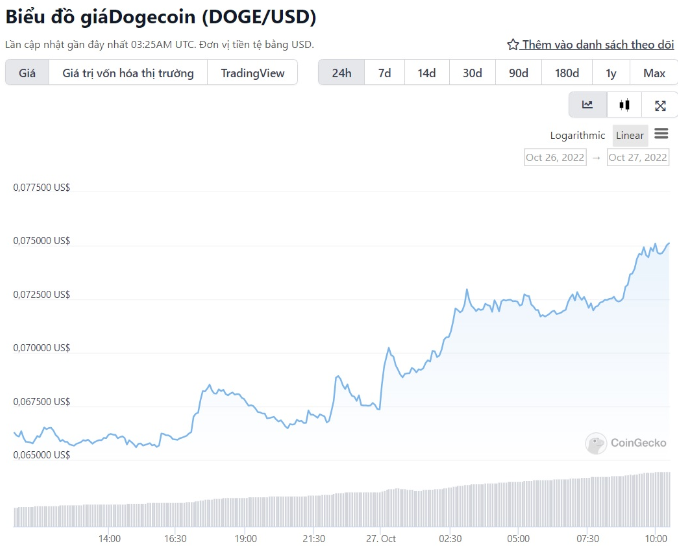This screenshot has width=678, height=549.
Task: Click the 0,075000 US$ axis label
Action: click(42, 241)
